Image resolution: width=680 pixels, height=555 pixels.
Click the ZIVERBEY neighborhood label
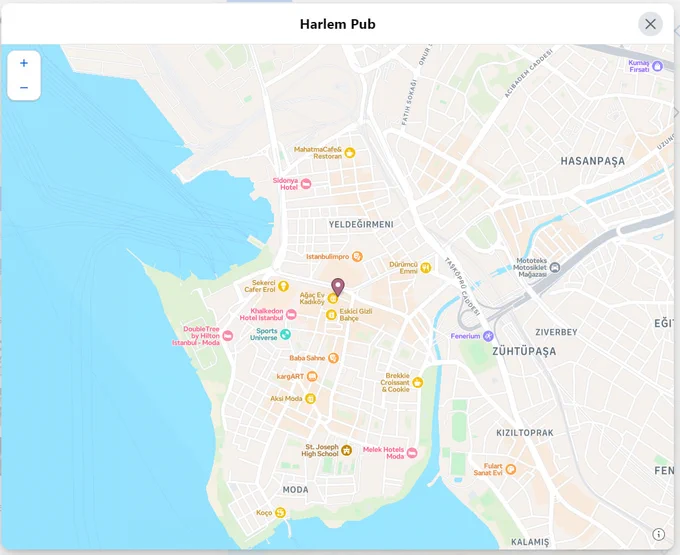point(556,332)
